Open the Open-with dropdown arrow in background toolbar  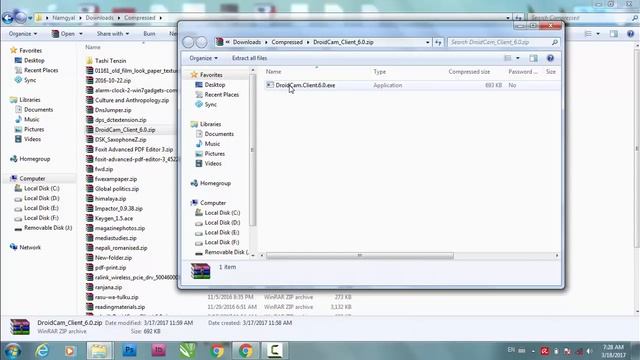81,34
